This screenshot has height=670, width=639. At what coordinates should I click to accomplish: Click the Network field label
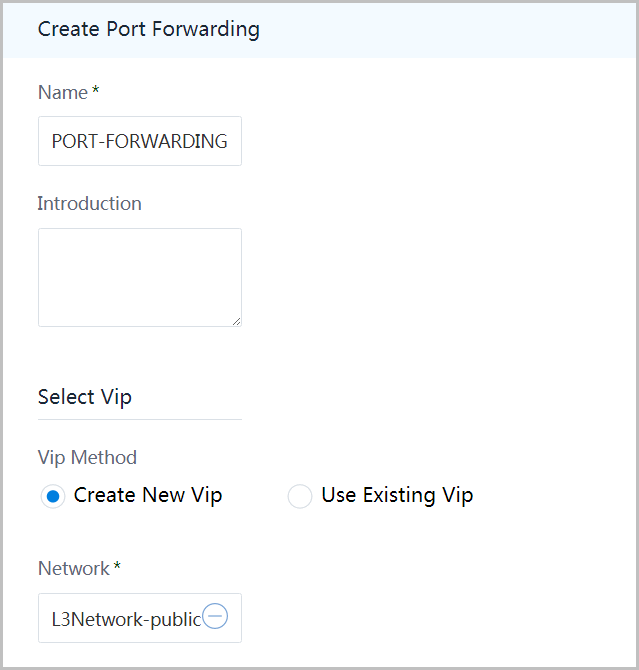[74, 568]
